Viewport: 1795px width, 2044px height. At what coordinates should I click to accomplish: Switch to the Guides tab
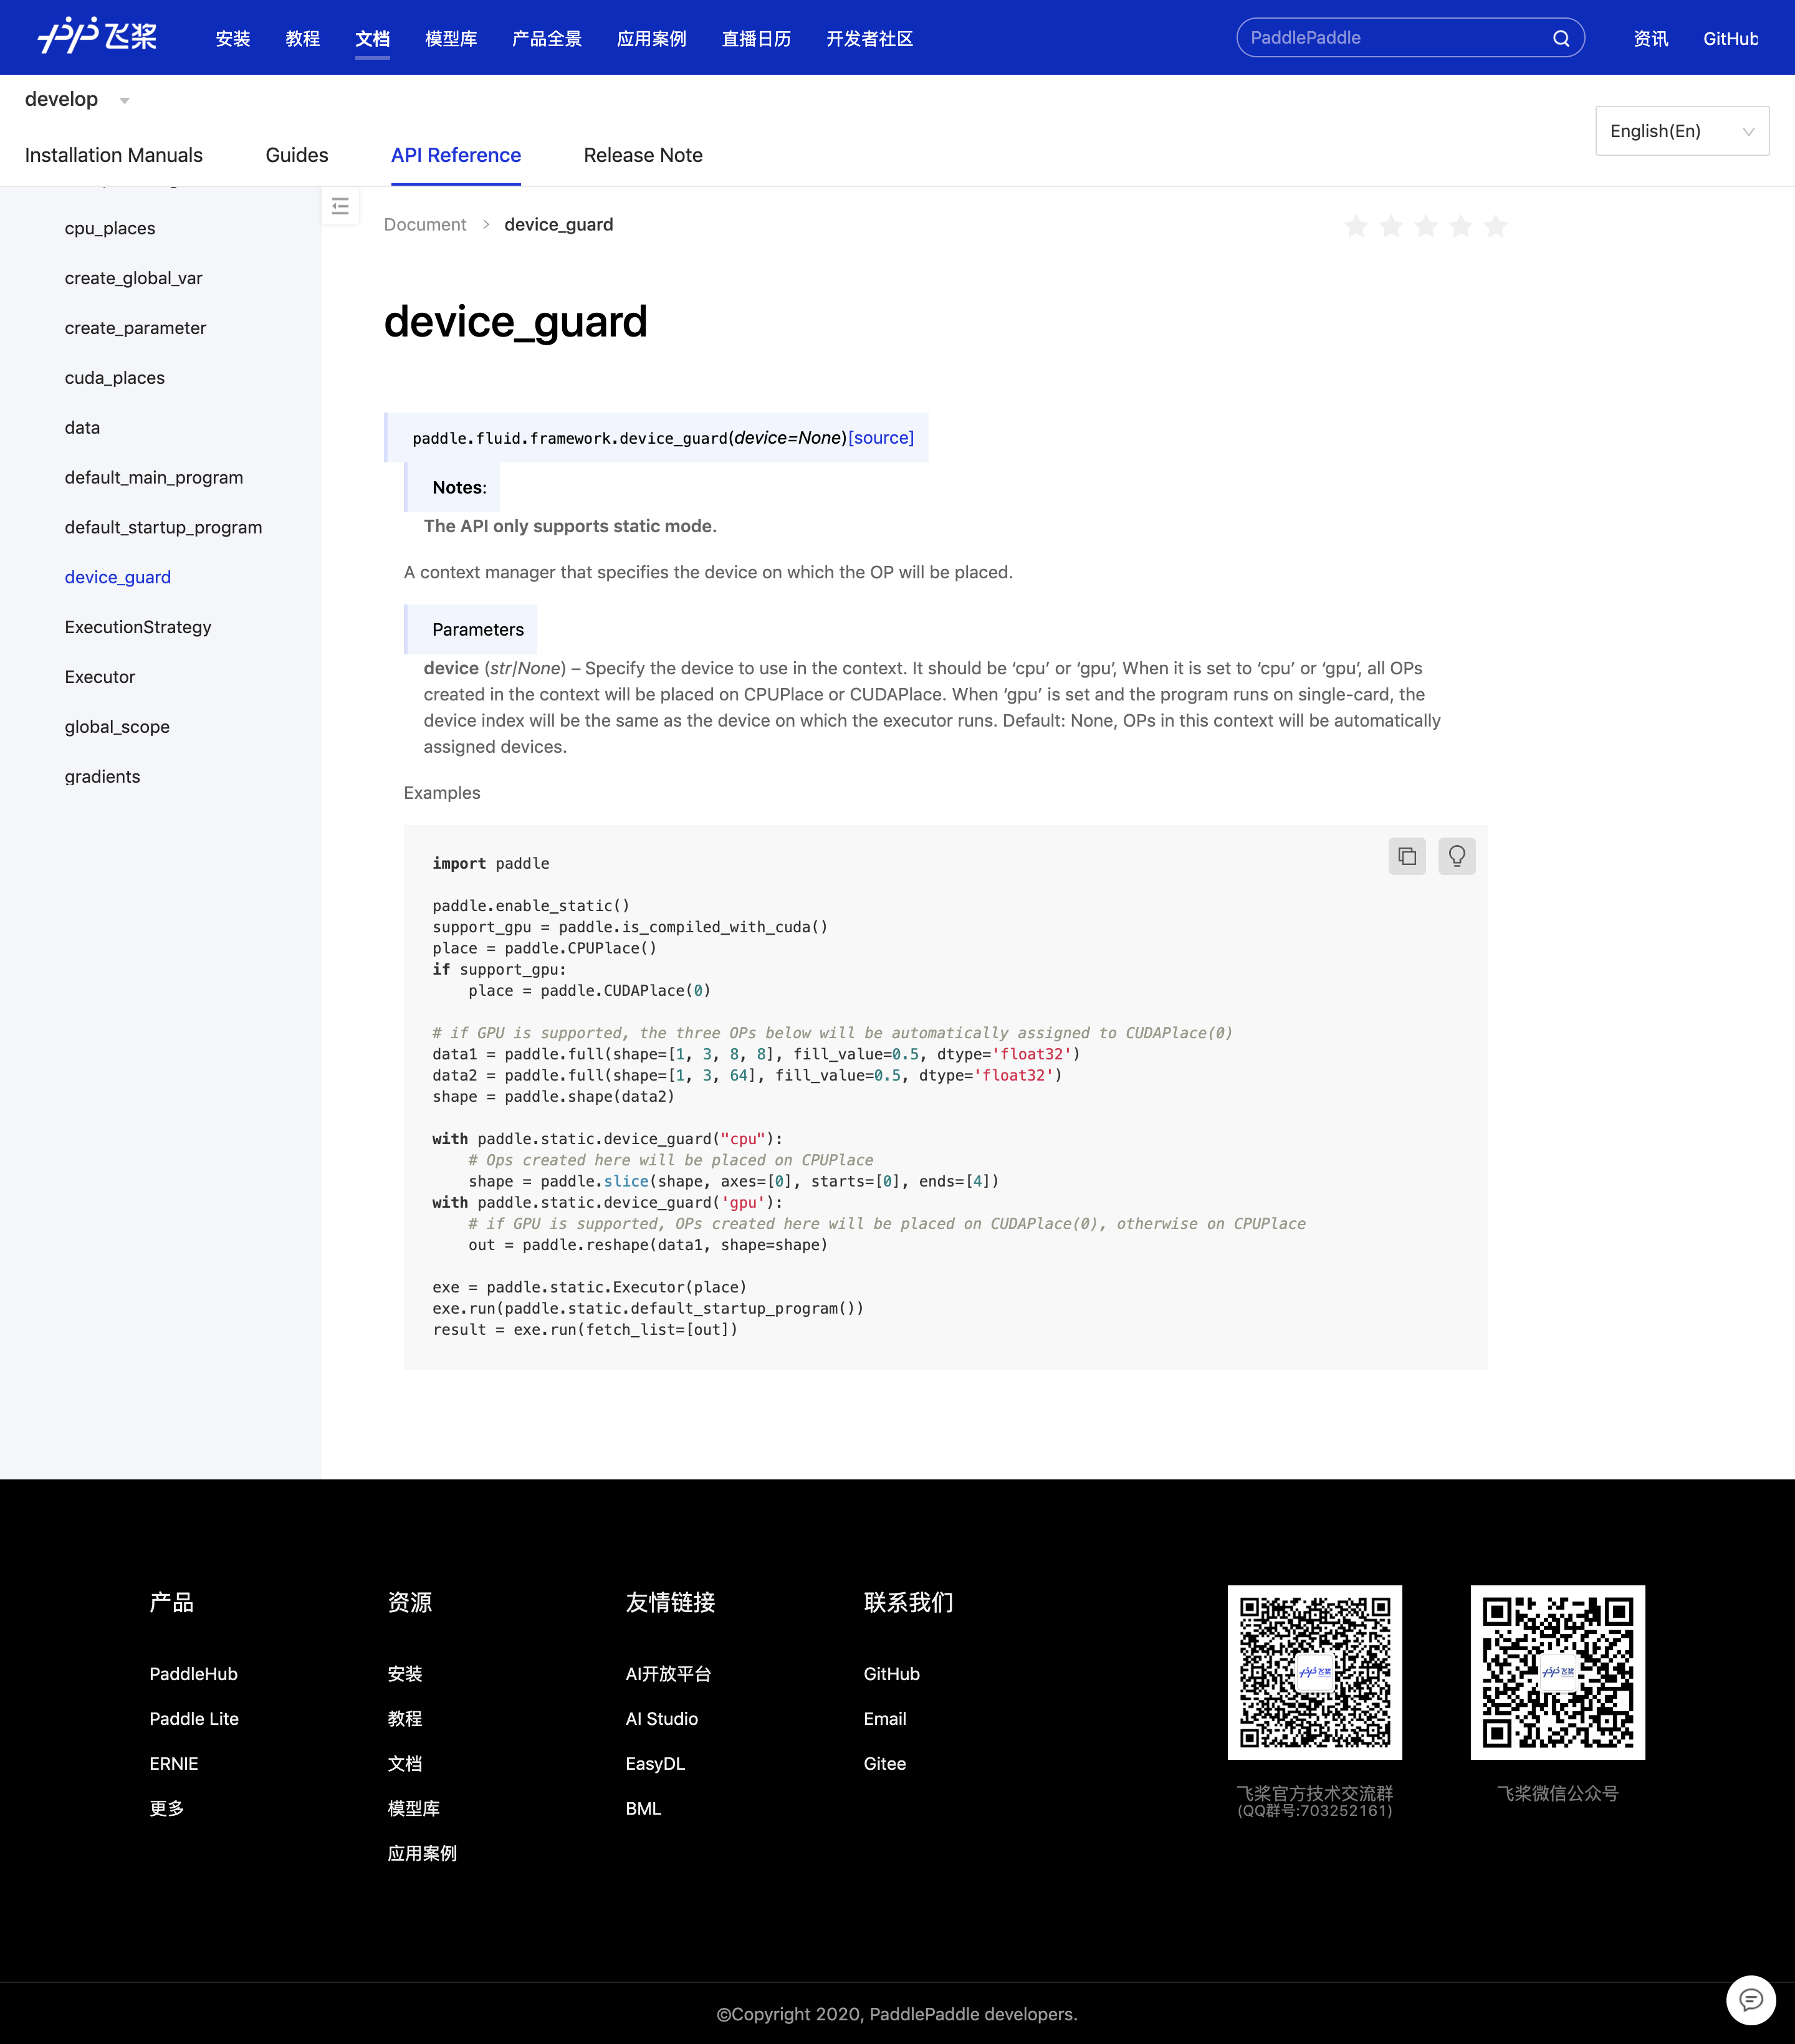click(296, 155)
